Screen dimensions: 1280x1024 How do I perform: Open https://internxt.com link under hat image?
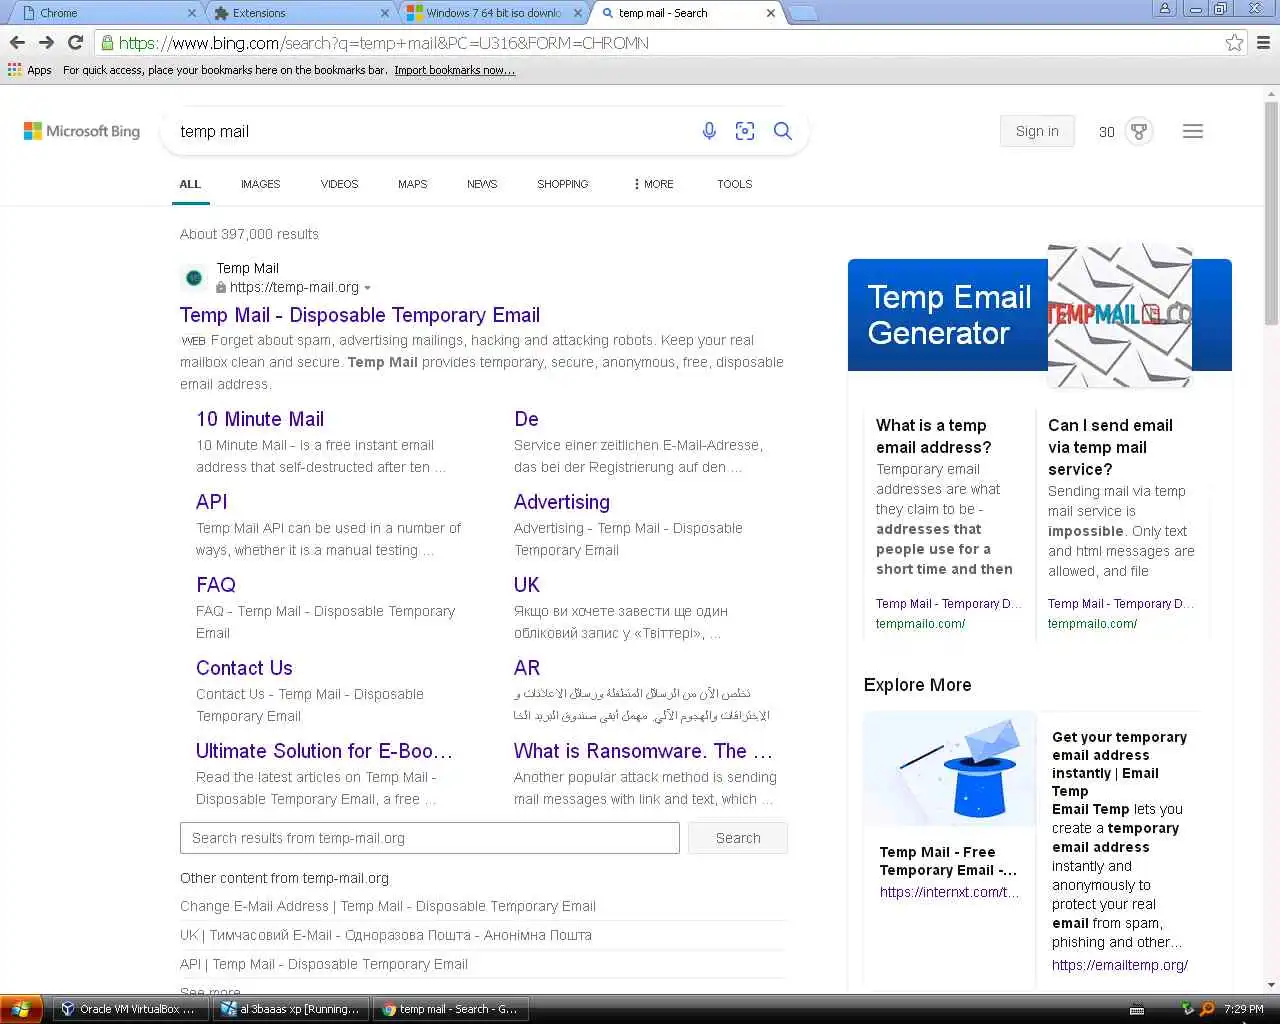(x=950, y=892)
